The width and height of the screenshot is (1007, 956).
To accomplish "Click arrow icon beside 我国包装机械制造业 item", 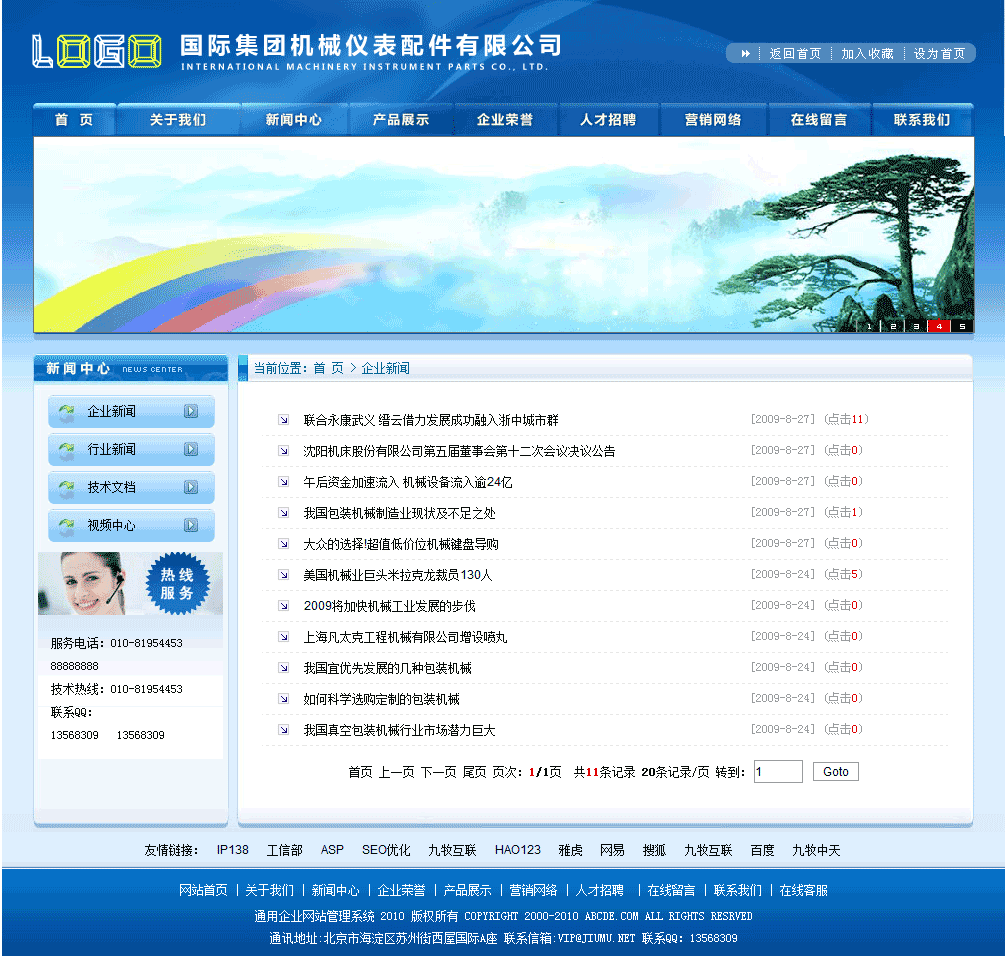I will click(283, 512).
